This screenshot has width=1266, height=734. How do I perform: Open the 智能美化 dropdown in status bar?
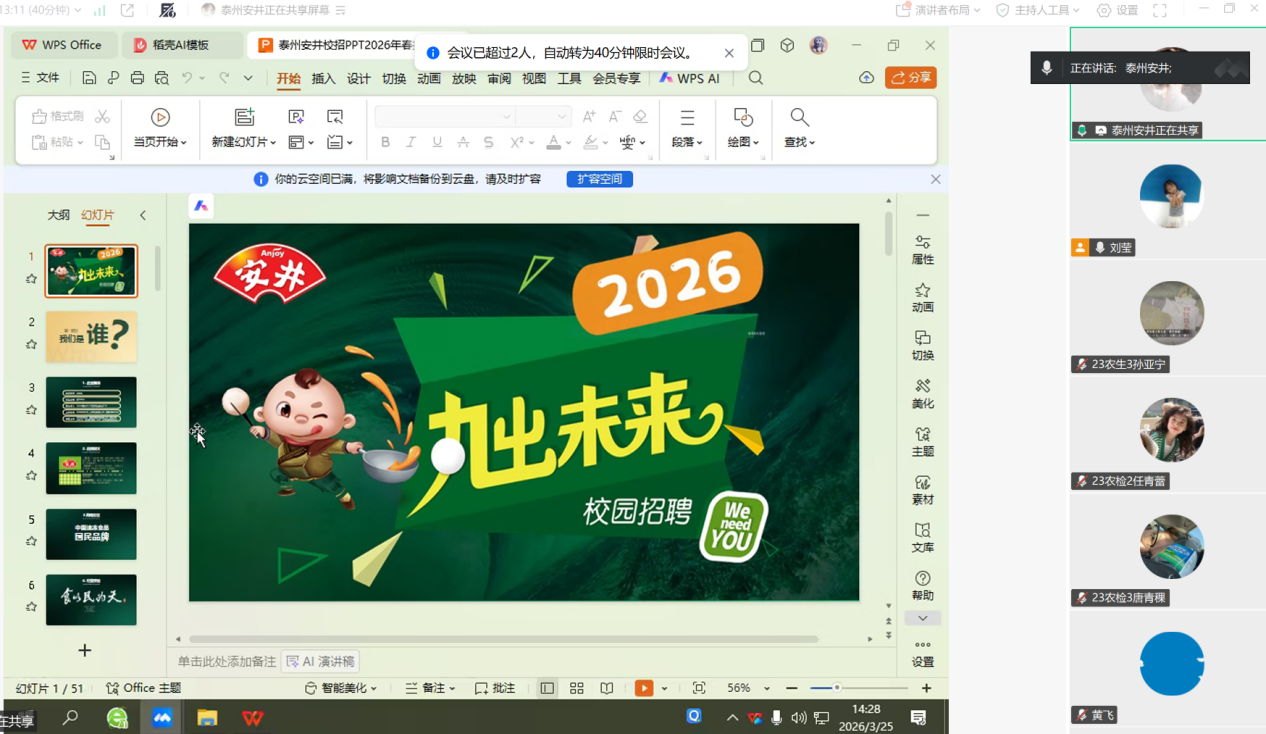[341, 688]
